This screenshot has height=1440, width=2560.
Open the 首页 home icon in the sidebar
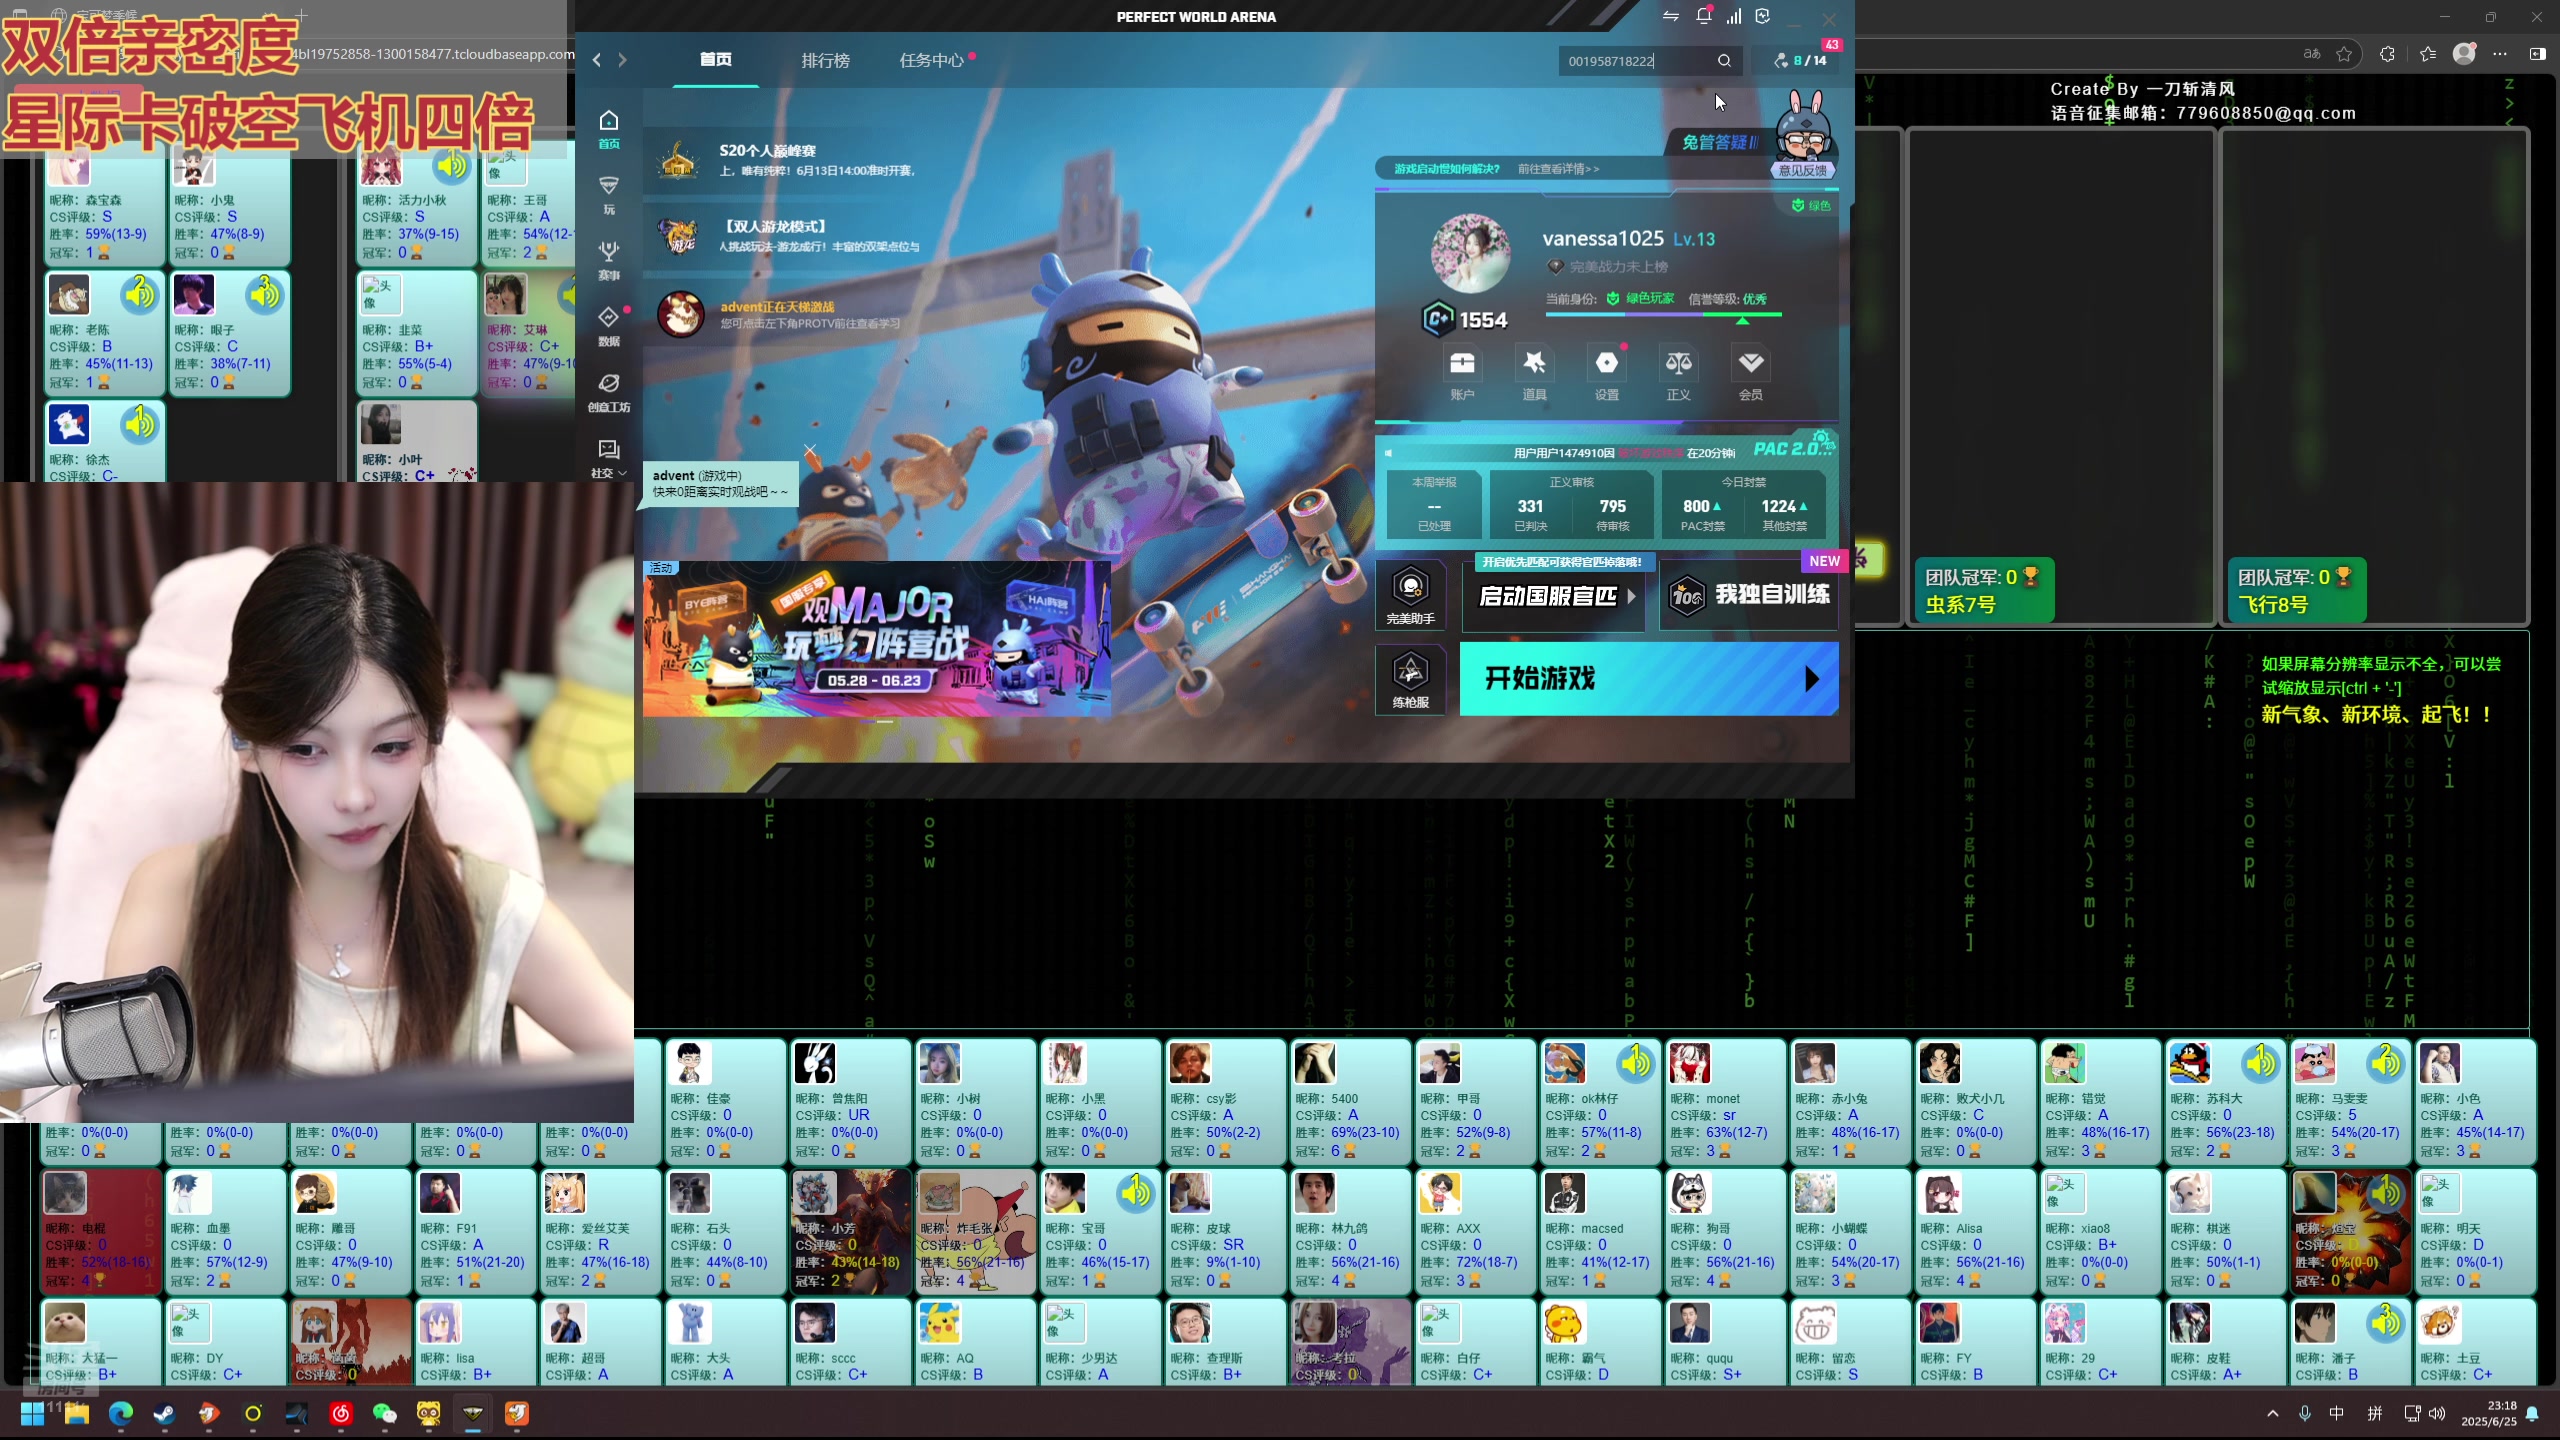[x=609, y=130]
